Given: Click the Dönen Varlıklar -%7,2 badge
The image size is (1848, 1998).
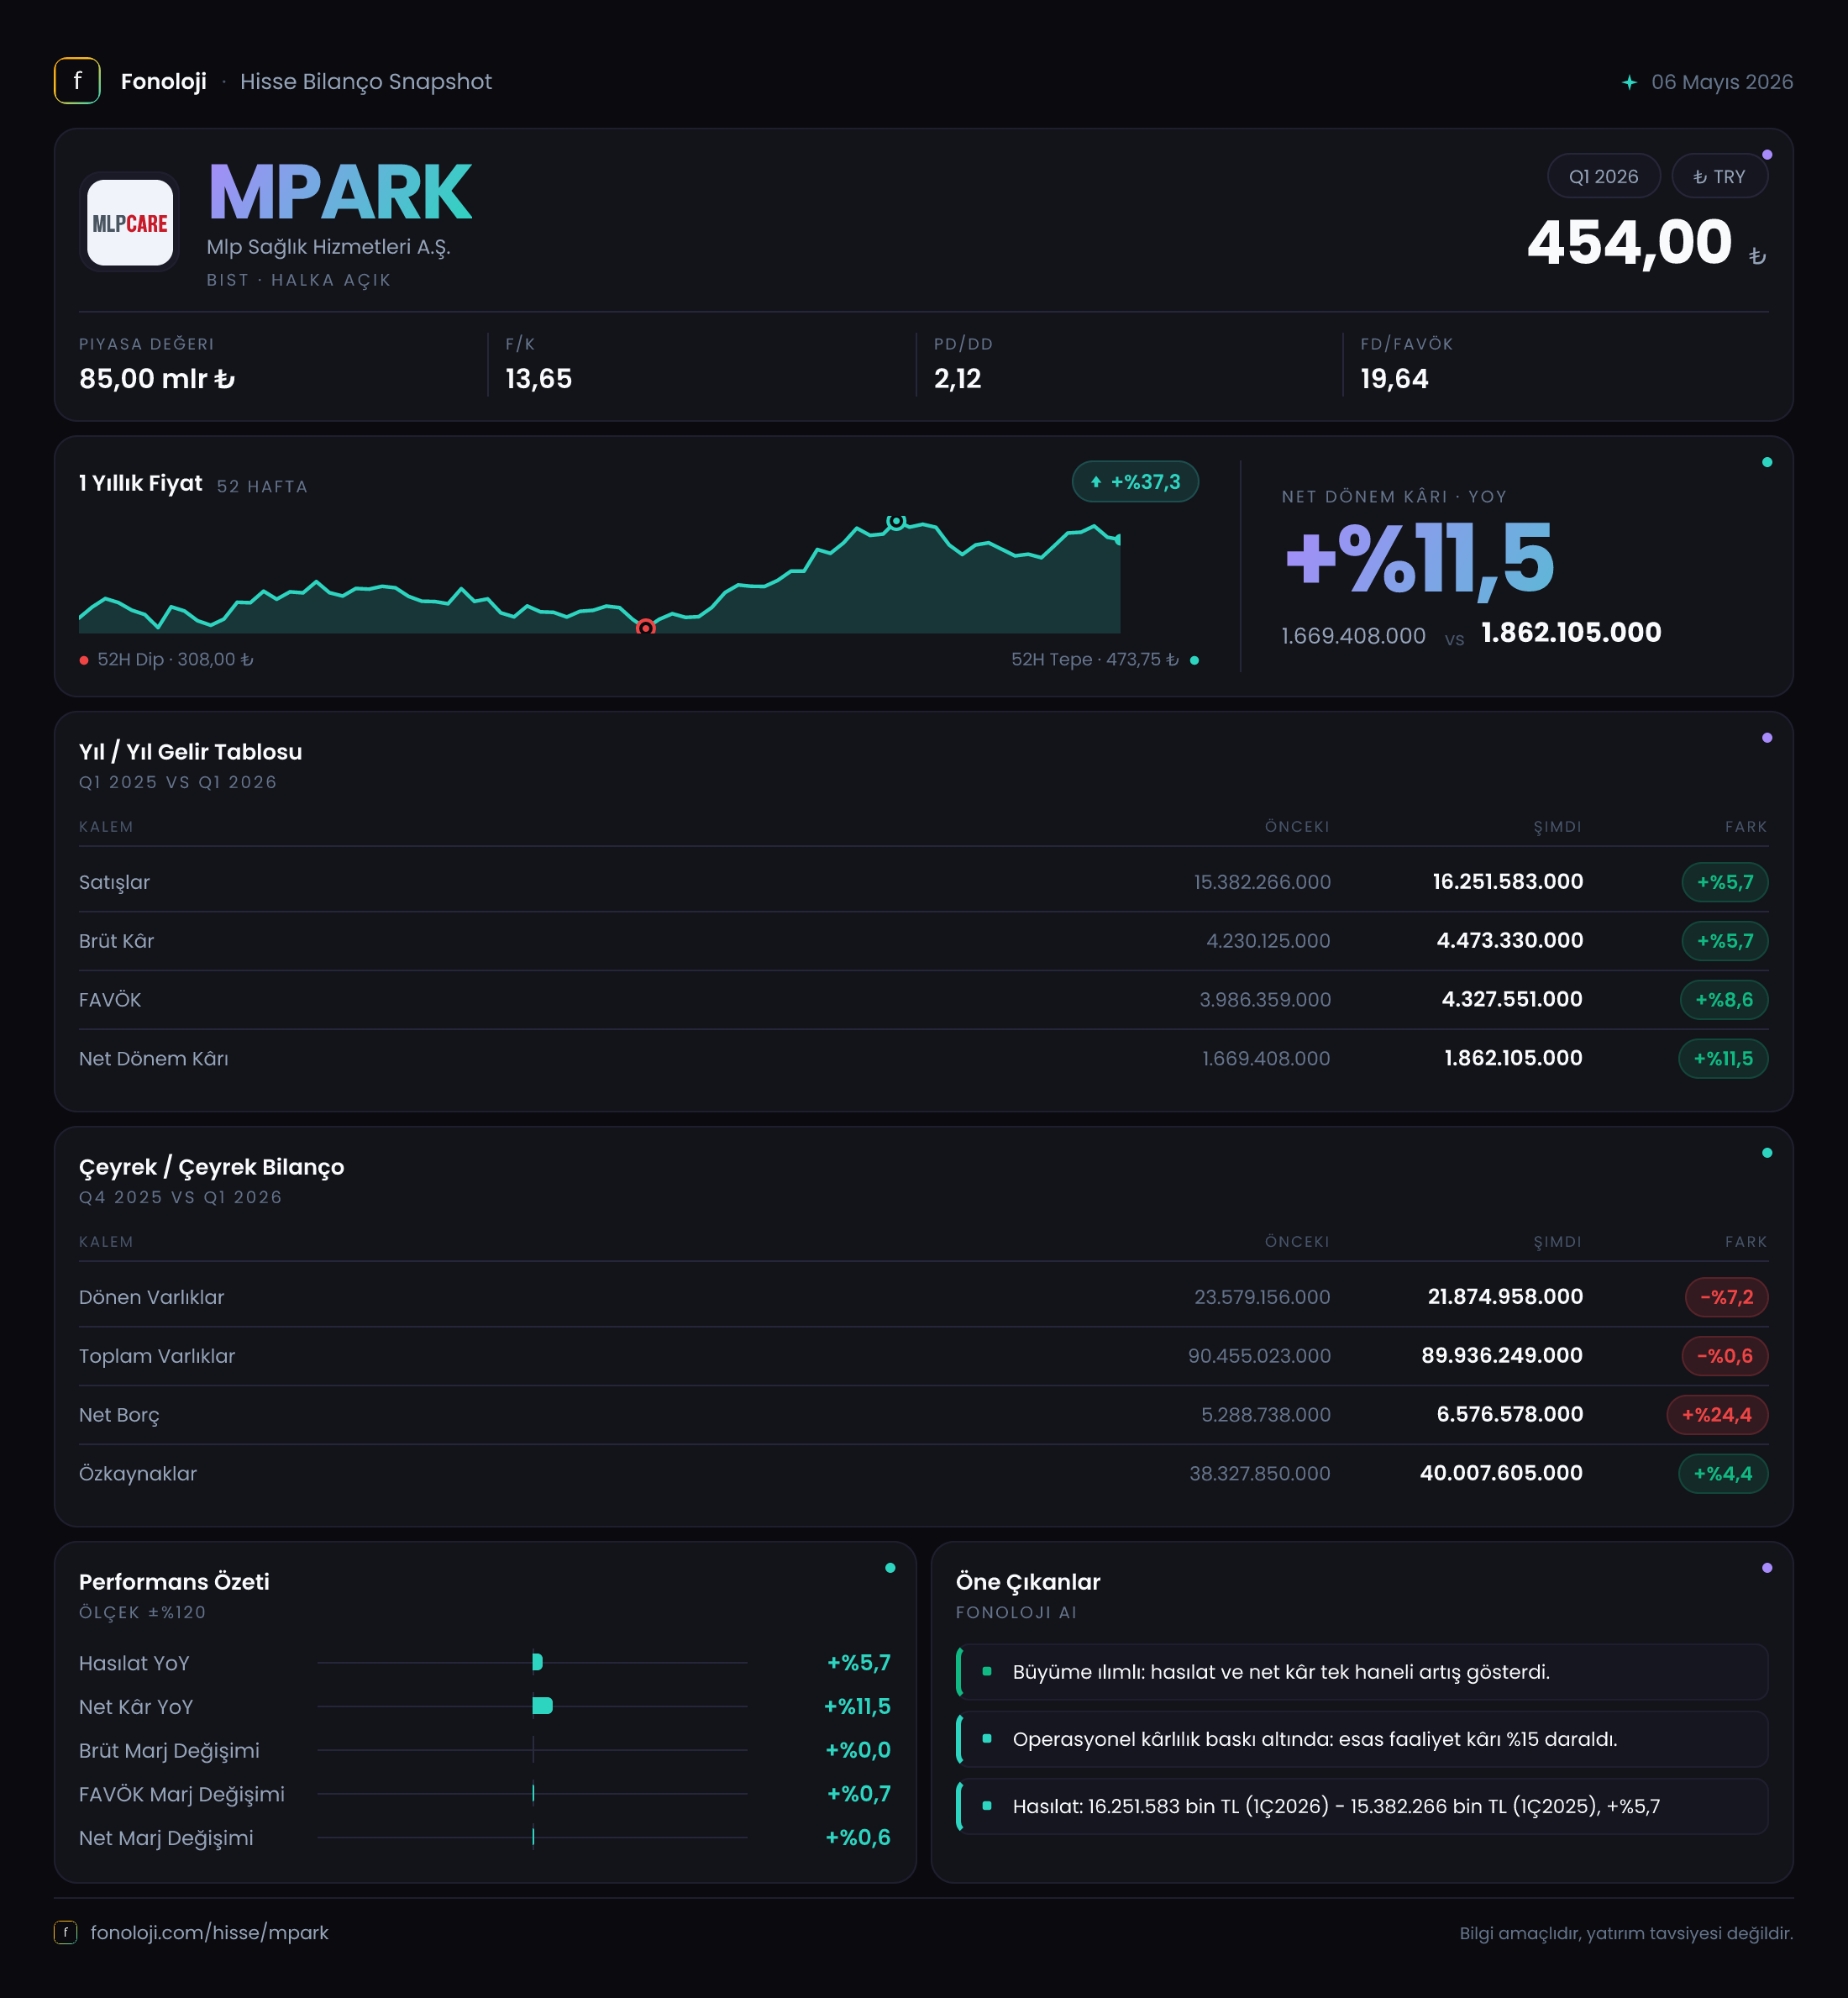Looking at the screenshot, I should click(1726, 1297).
